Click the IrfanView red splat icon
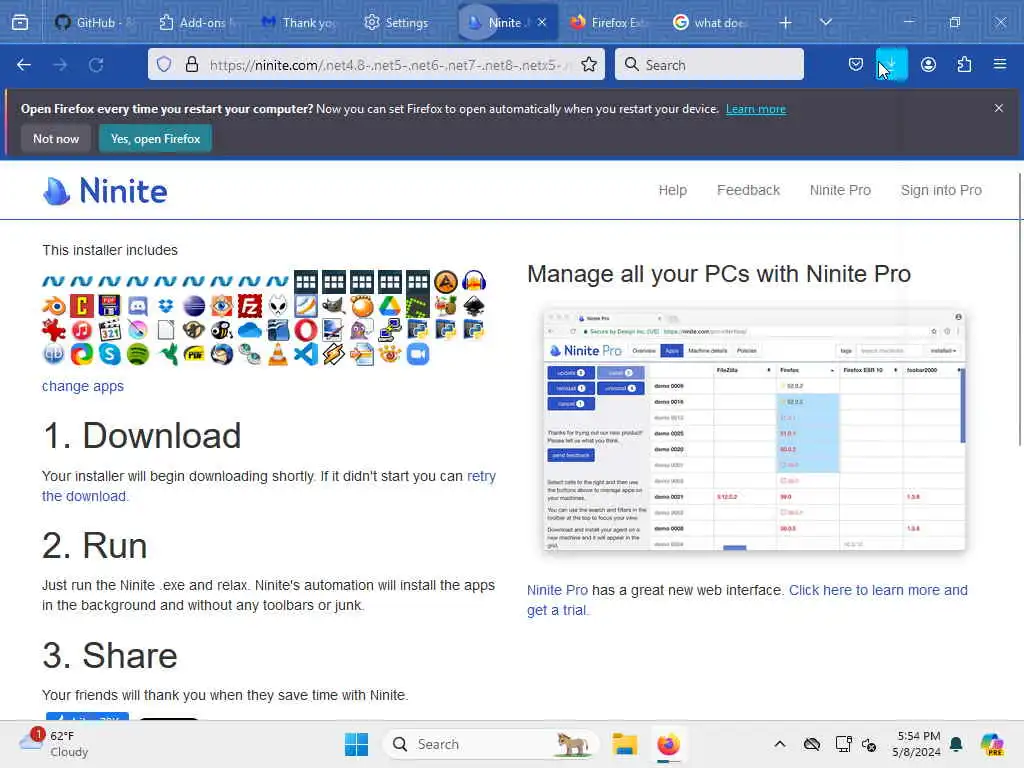 54,330
